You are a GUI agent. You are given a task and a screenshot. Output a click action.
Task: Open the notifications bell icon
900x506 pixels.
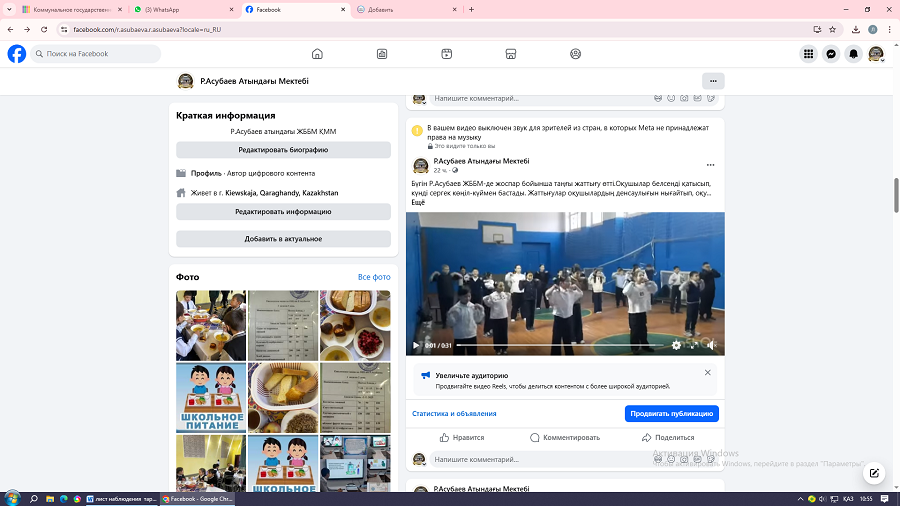pyautogui.click(x=853, y=54)
